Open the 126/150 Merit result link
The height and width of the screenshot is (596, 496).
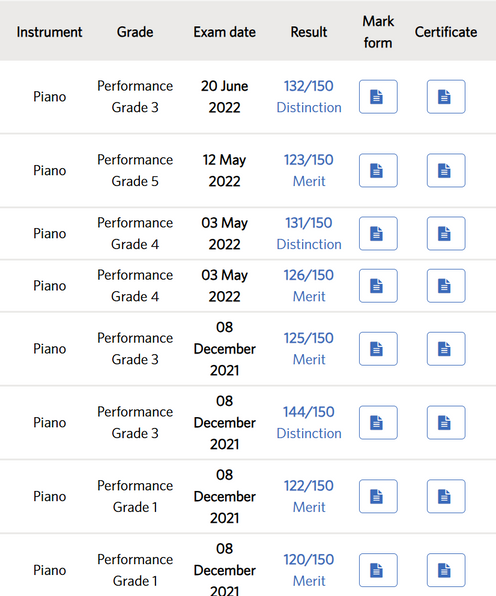tap(309, 286)
